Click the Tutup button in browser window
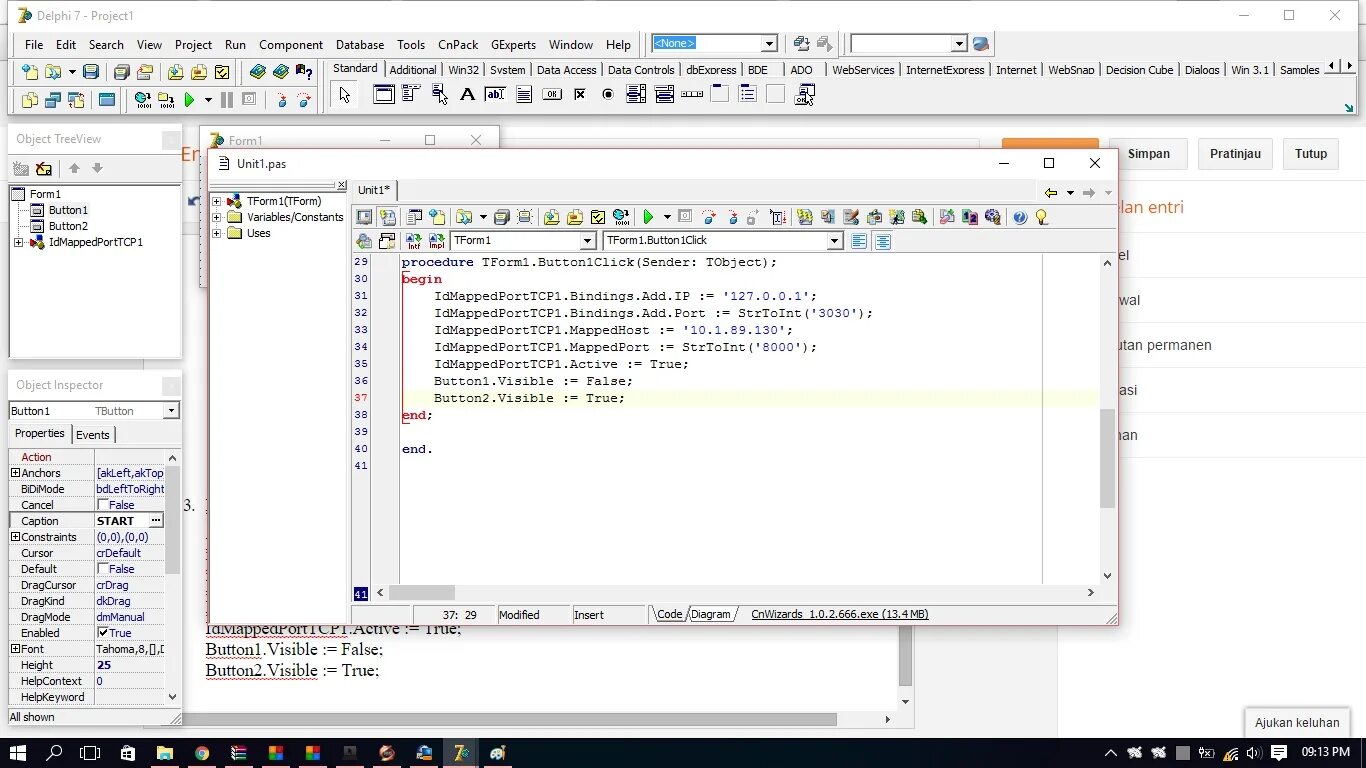Screen dimensions: 1366x768 1311,154
